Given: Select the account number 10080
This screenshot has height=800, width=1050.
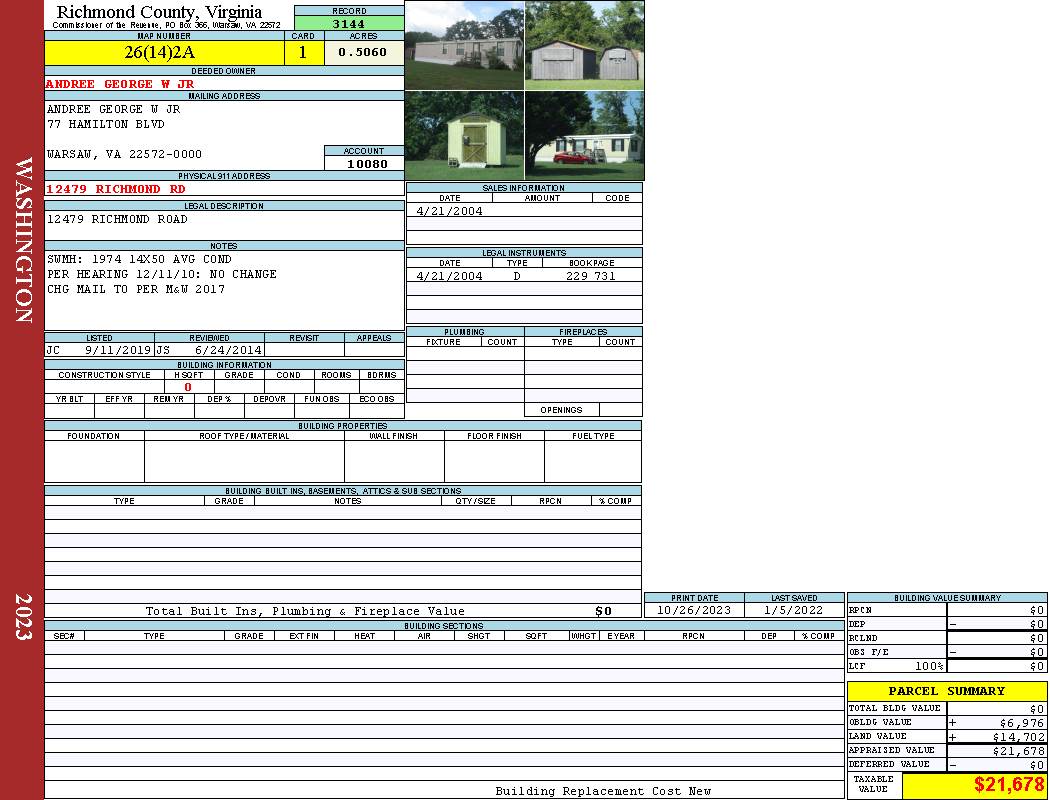Looking at the screenshot, I should point(367,164).
